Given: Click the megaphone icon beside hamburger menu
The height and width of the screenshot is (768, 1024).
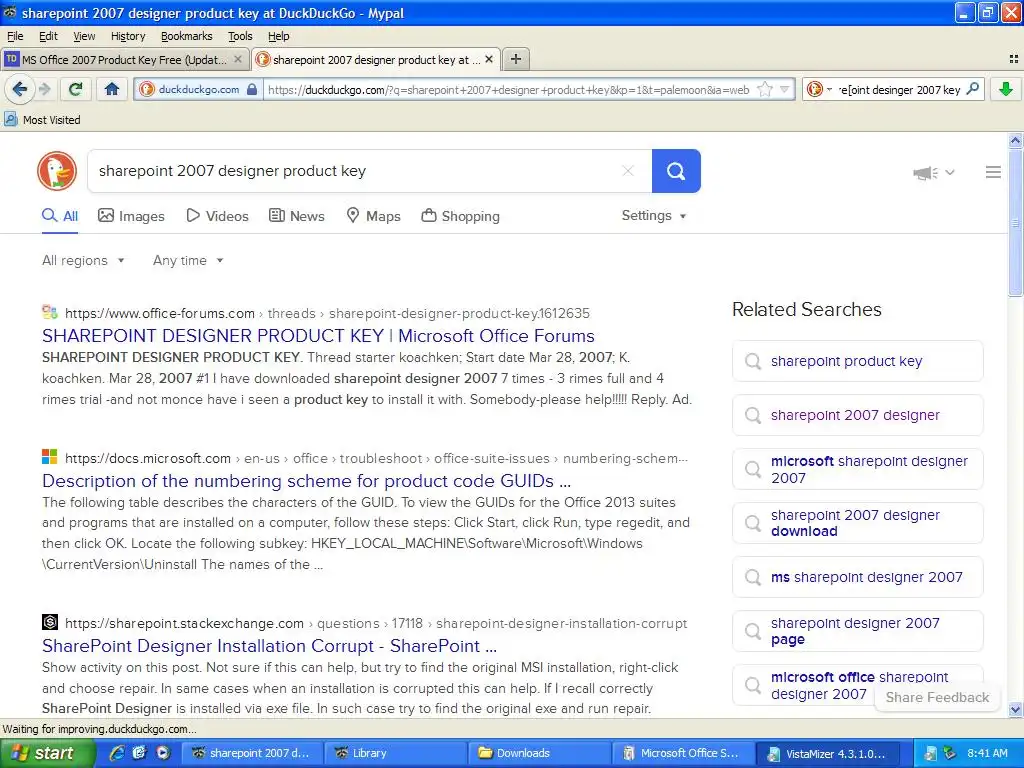Looking at the screenshot, I should (925, 172).
